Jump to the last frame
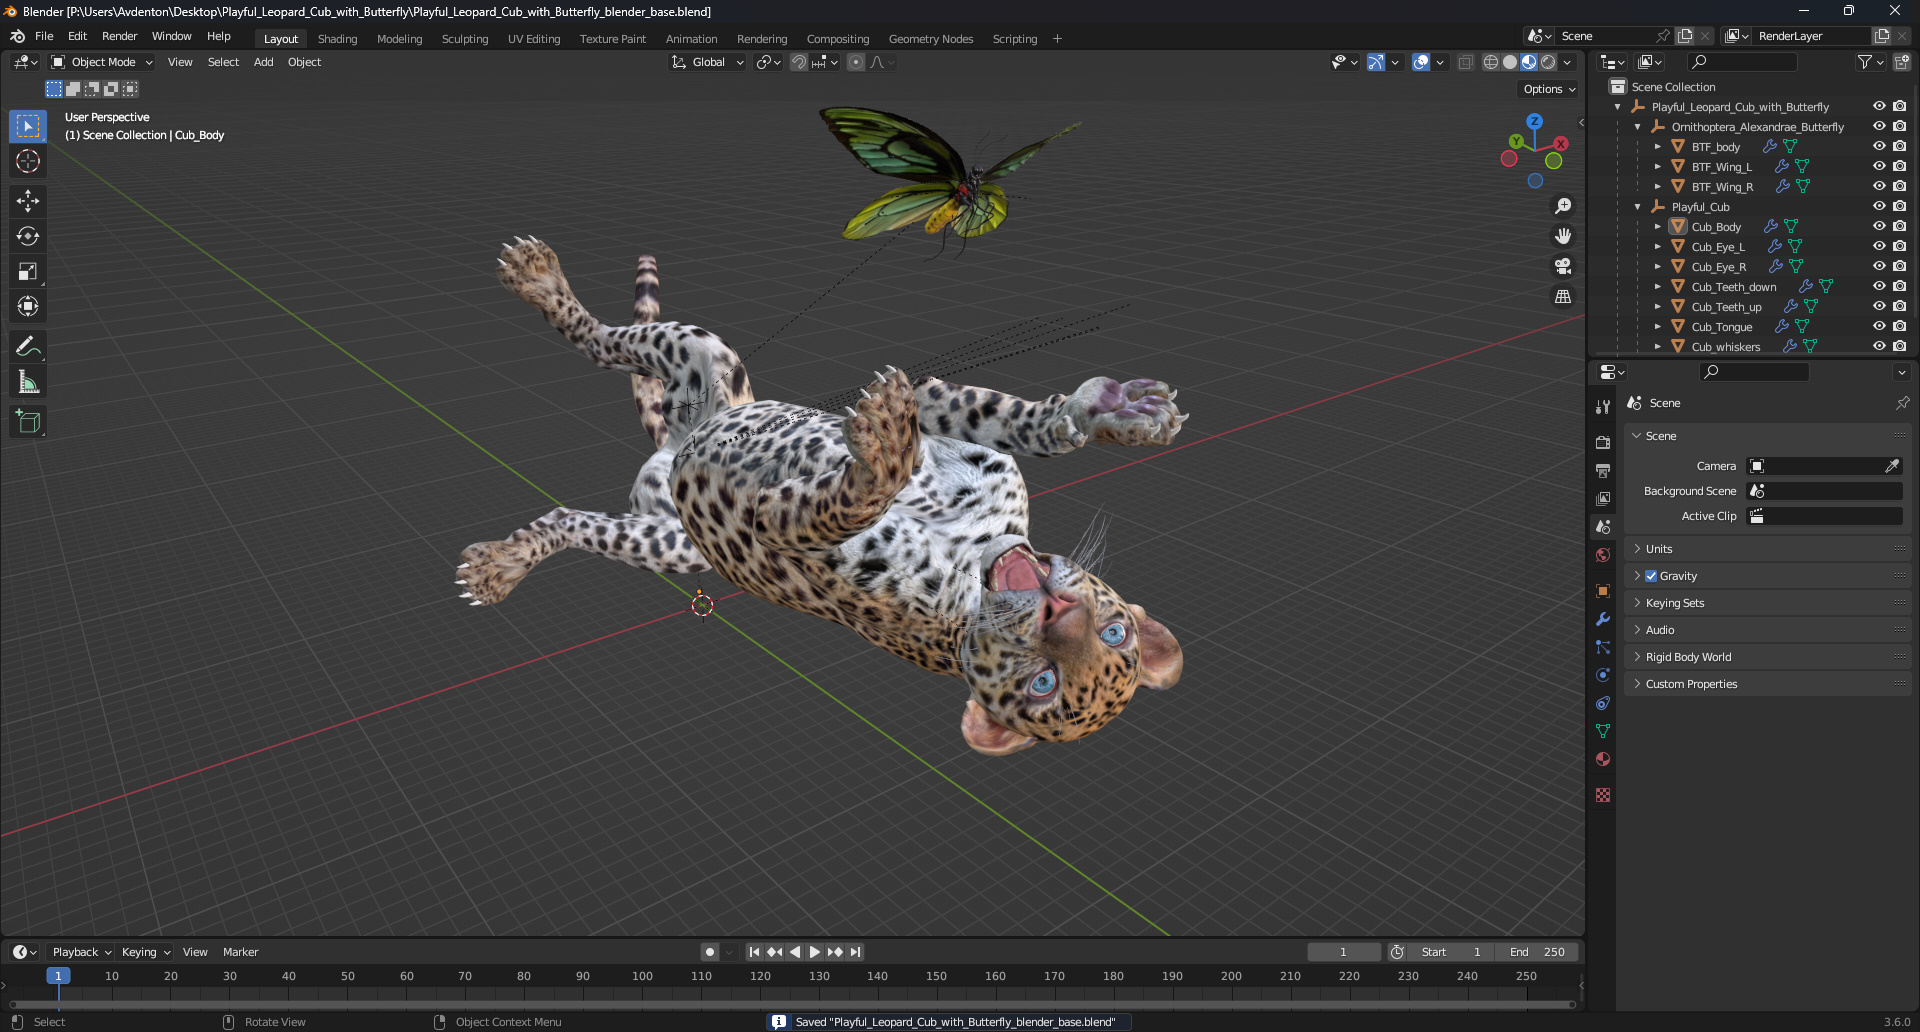The height and width of the screenshot is (1032, 1920). (x=855, y=952)
